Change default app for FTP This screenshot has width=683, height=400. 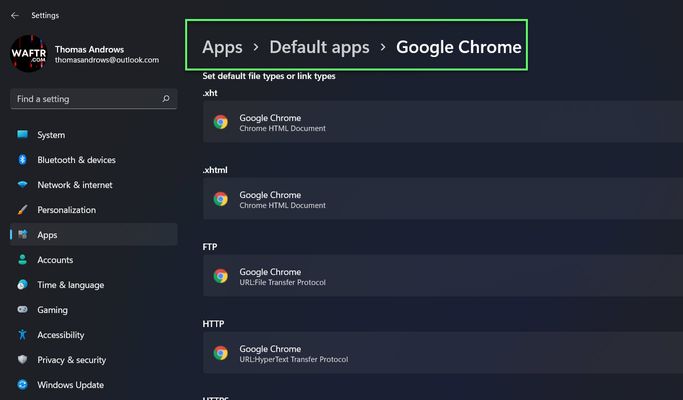pos(443,276)
